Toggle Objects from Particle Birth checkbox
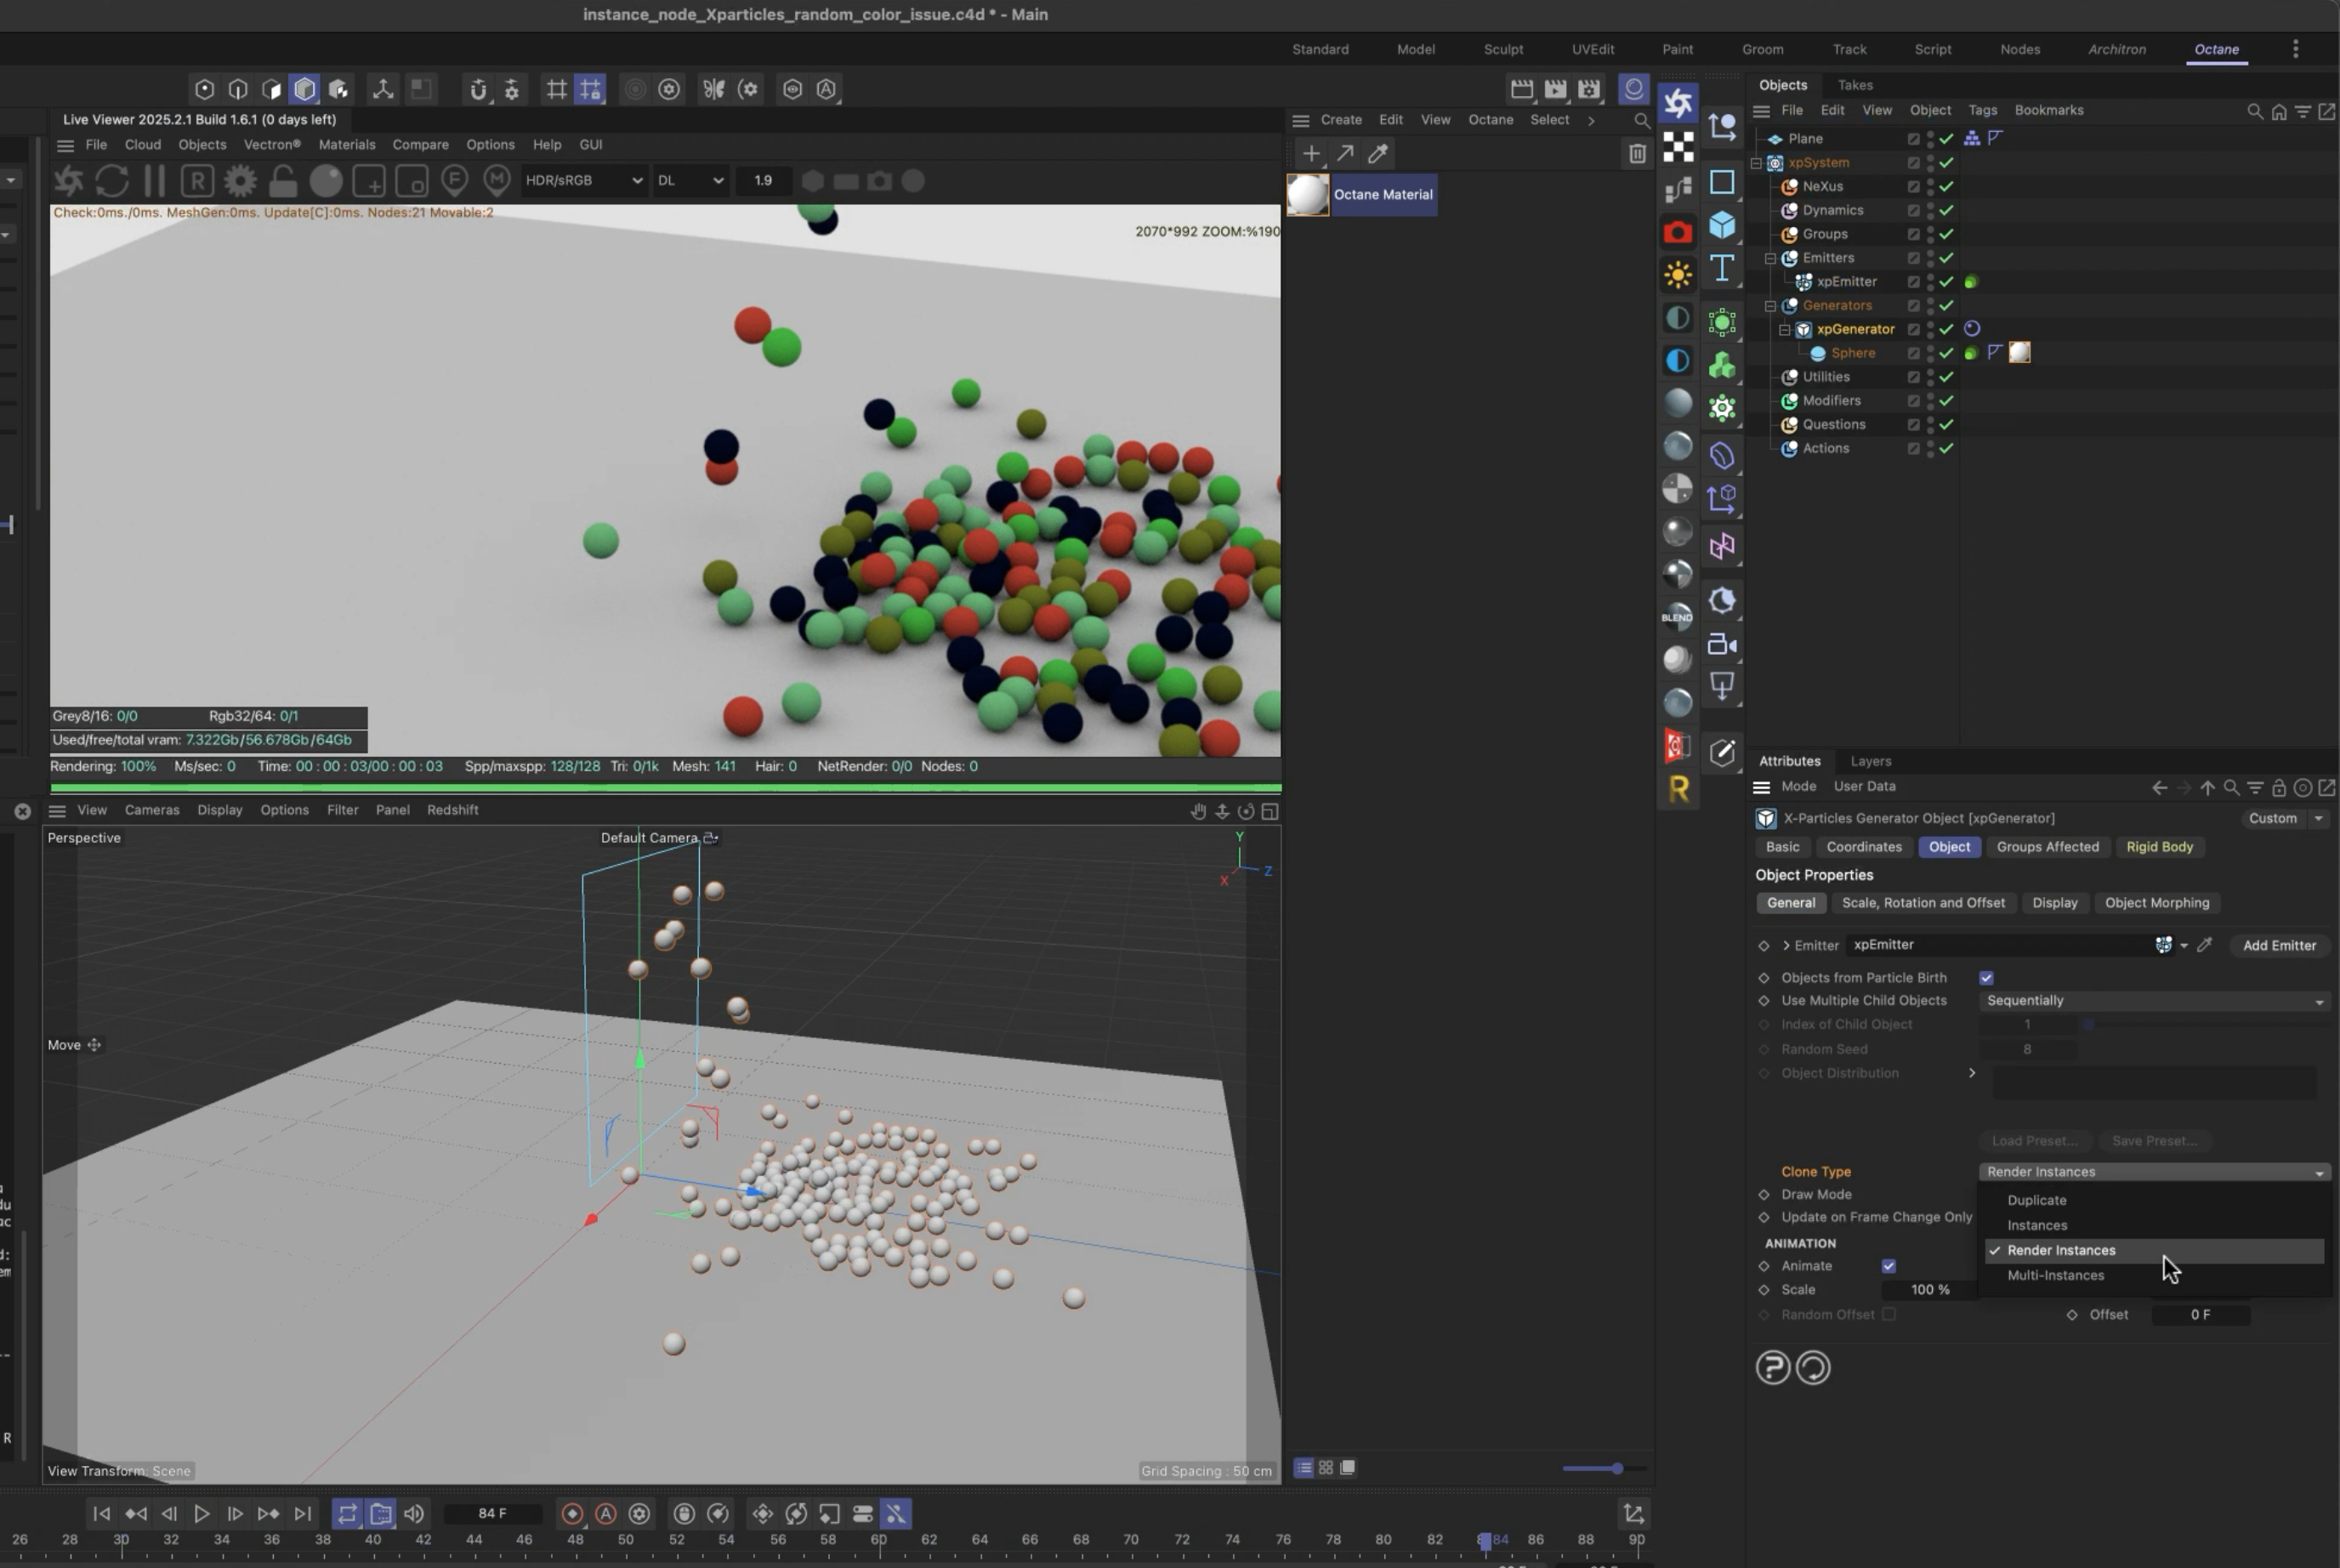Viewport: 2340px width, 1568px height. pos(1986,977)
